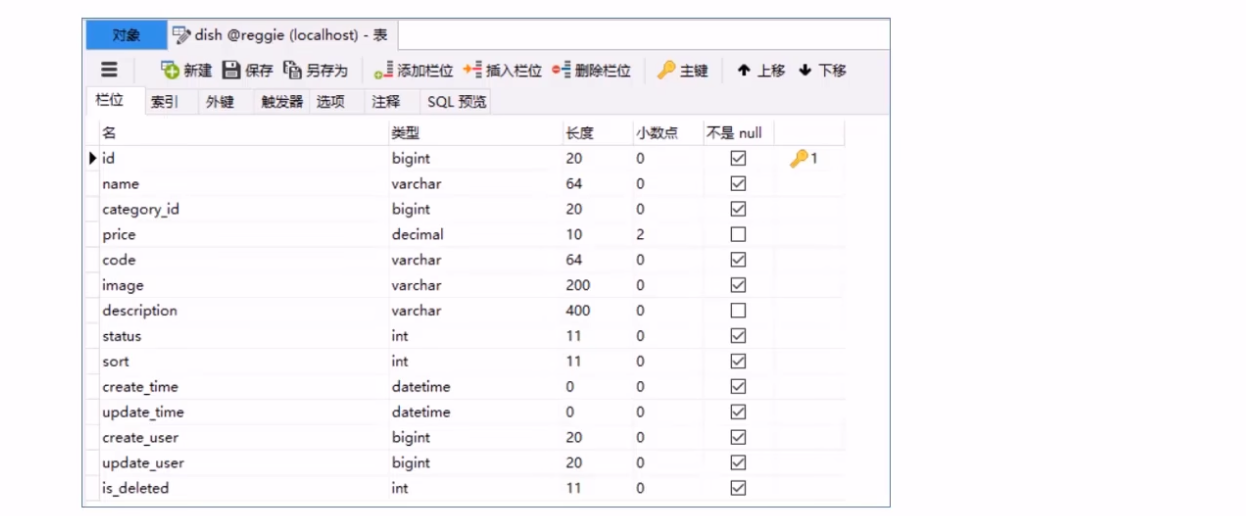The height and width of the screenshot is (516, 1246).
Task: Switch to the 注释 (Comment) tab
Action: tap(386, 102)
